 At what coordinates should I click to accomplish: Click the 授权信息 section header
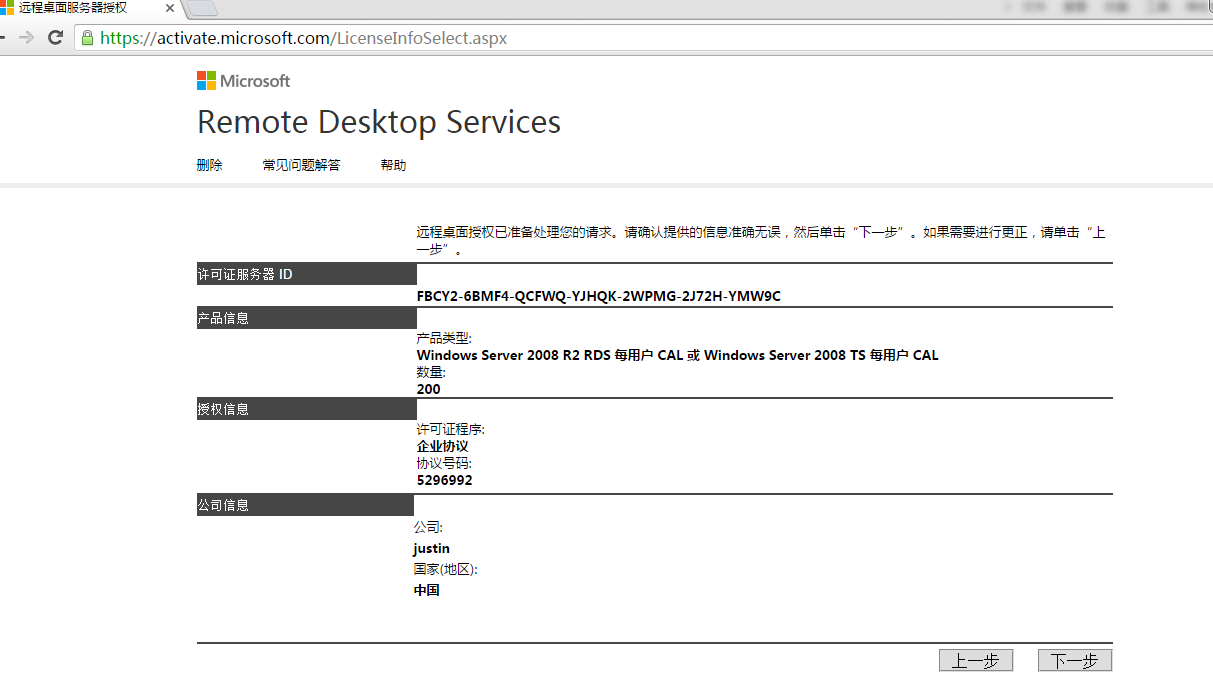pos(307,409)
